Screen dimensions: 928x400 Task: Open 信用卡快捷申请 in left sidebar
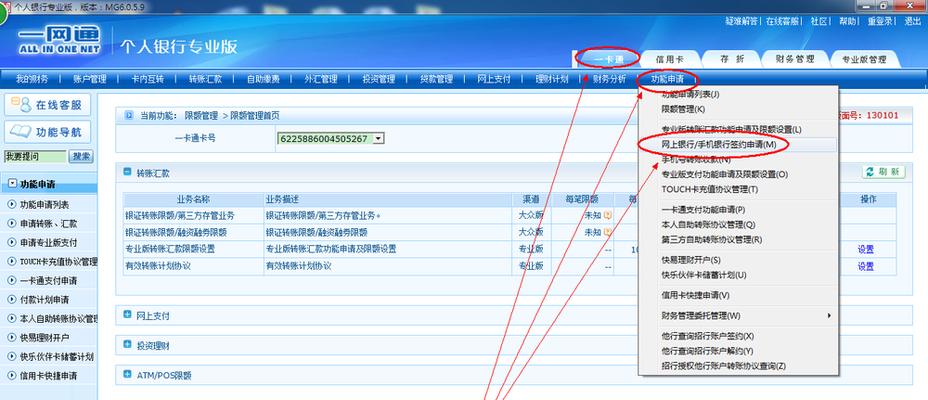tap(49, 375)
